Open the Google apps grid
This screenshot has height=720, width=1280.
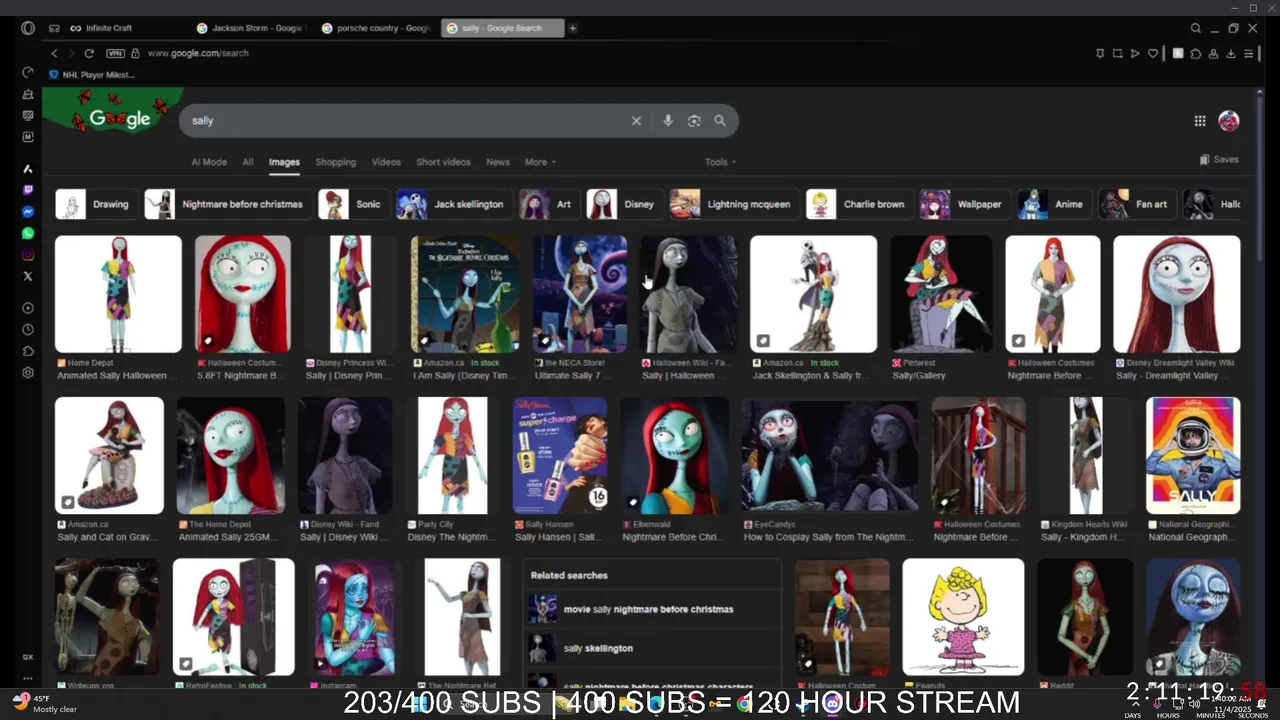click(x=1200, y=121)
